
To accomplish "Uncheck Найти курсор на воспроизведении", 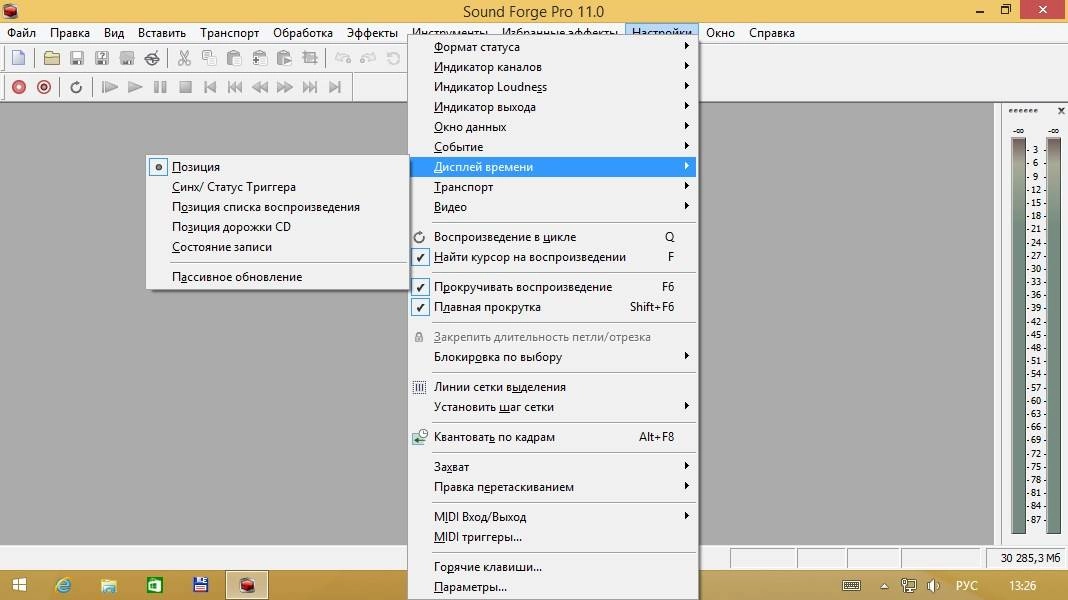I will pyautogui.click(x=553, y=257).
